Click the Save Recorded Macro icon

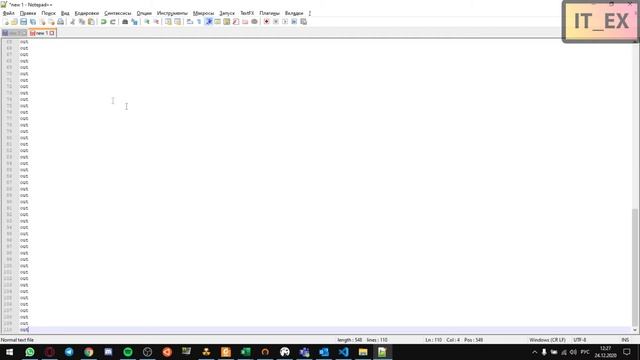(x=304, y=22)
